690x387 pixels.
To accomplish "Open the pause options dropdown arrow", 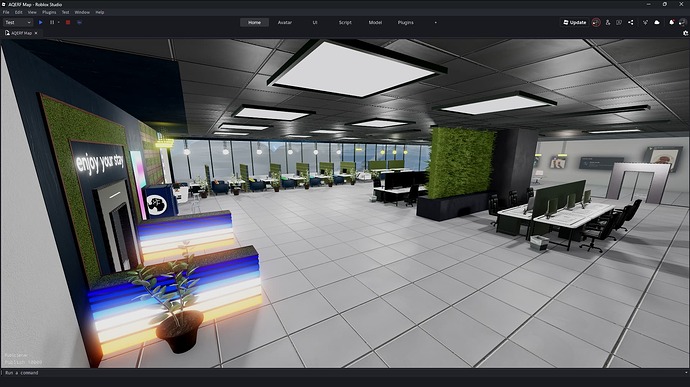I will pos(59,22).
